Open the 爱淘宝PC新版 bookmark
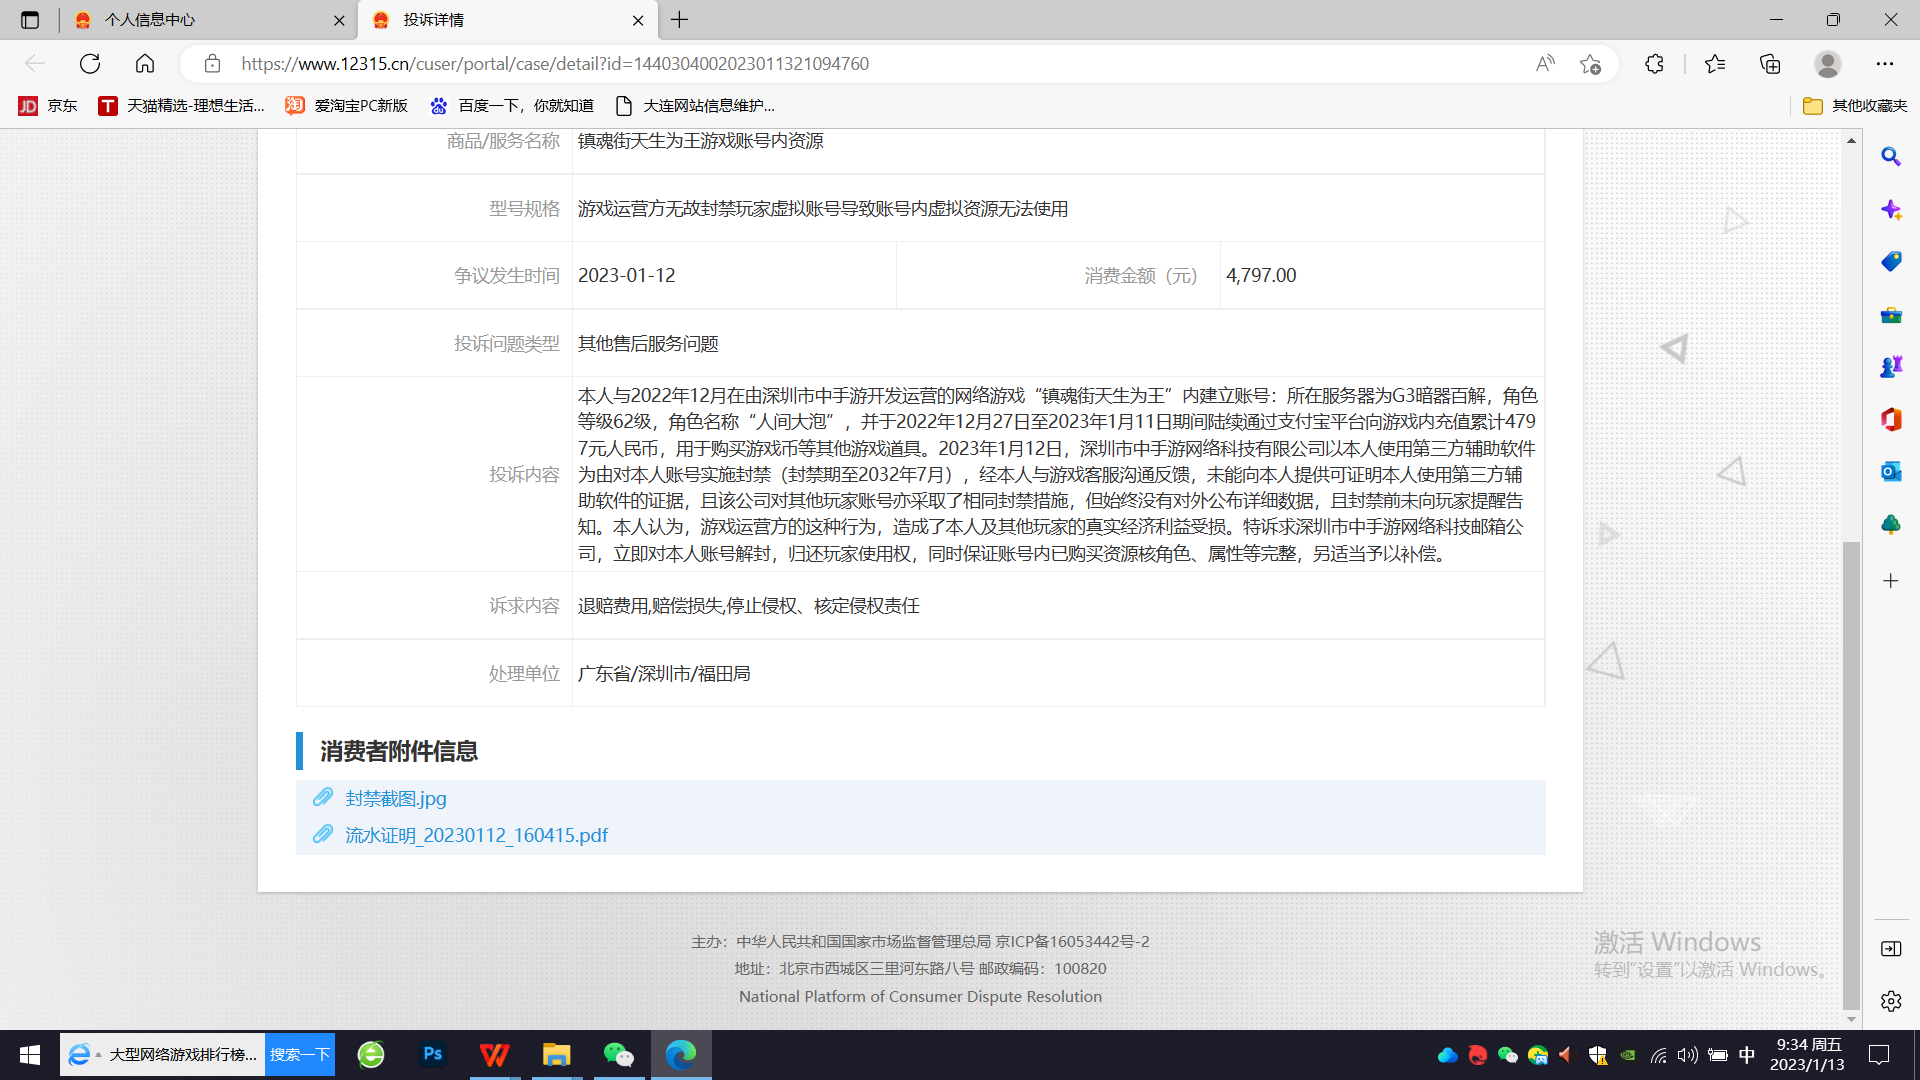Image resolution: width=1920 pixels, height=1080 pixels. tap(347, 106)
